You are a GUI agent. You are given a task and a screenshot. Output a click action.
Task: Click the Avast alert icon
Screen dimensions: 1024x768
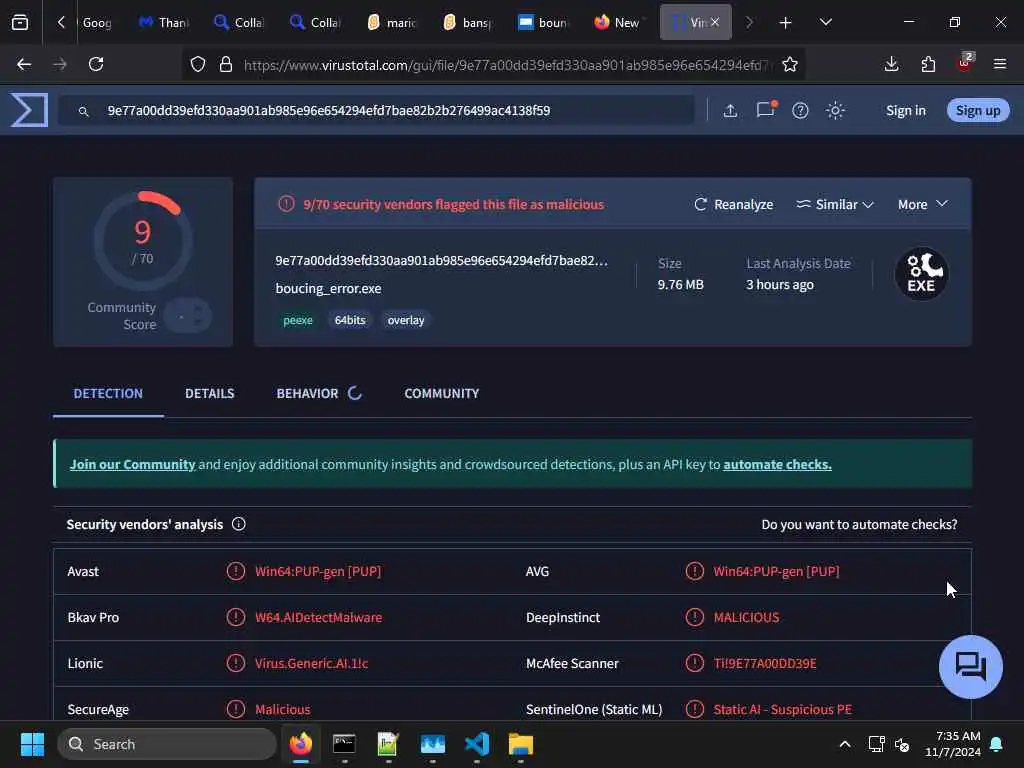tap(236, 571)
